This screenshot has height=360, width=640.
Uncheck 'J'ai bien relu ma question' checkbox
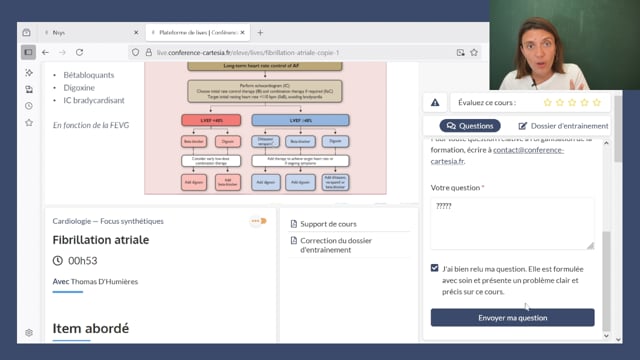point(434,268)
